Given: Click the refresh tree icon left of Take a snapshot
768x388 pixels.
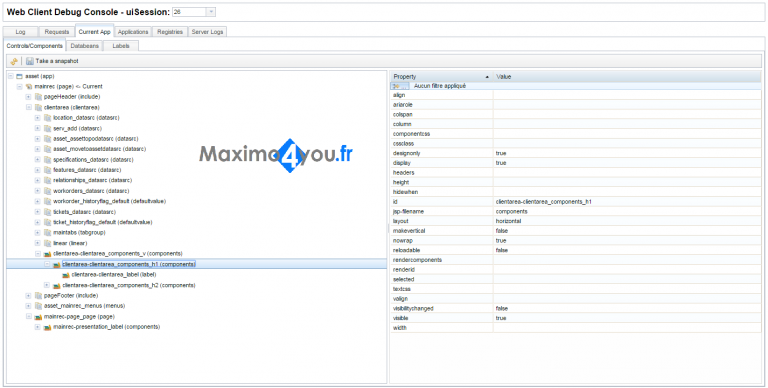Looking at the screenshot, I should [x=14, y=61].
